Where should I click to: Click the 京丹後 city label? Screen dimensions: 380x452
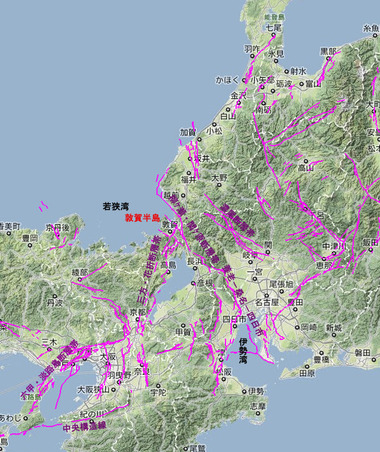coord(58,228)
